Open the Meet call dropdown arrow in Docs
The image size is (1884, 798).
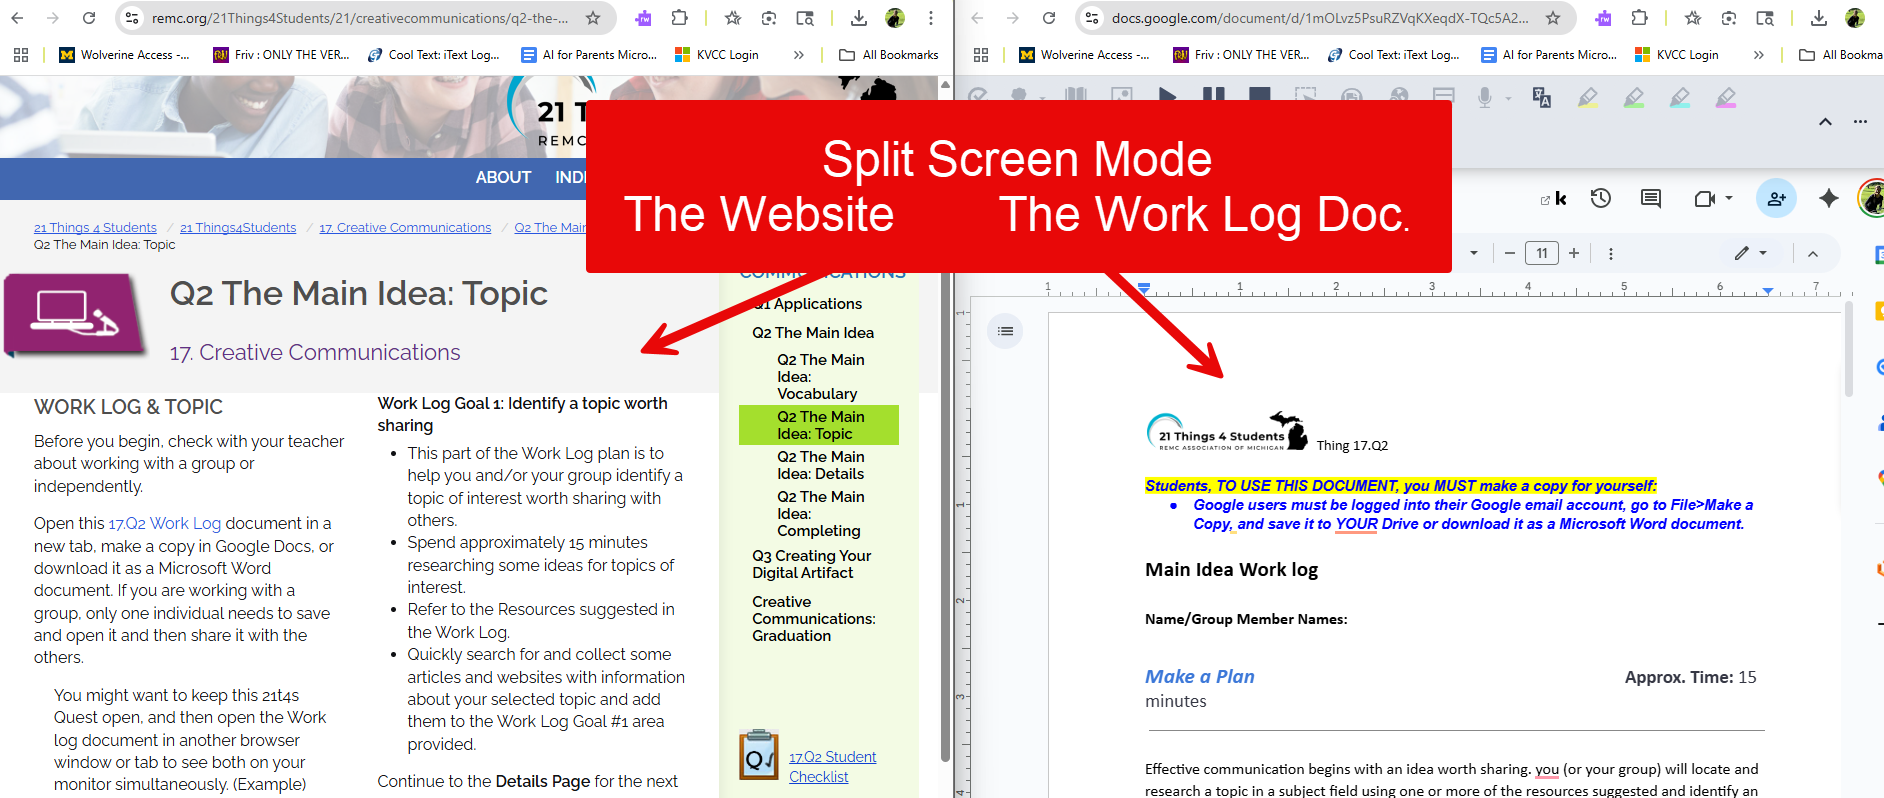point(1729,198)
